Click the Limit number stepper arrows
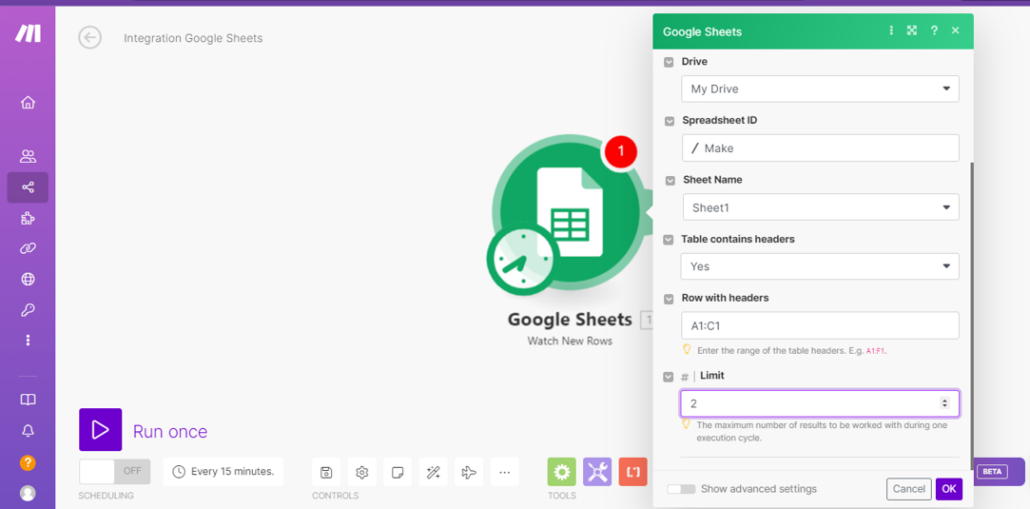Image resolution: width=1030 pixels, height=509 pixels. 945,403
